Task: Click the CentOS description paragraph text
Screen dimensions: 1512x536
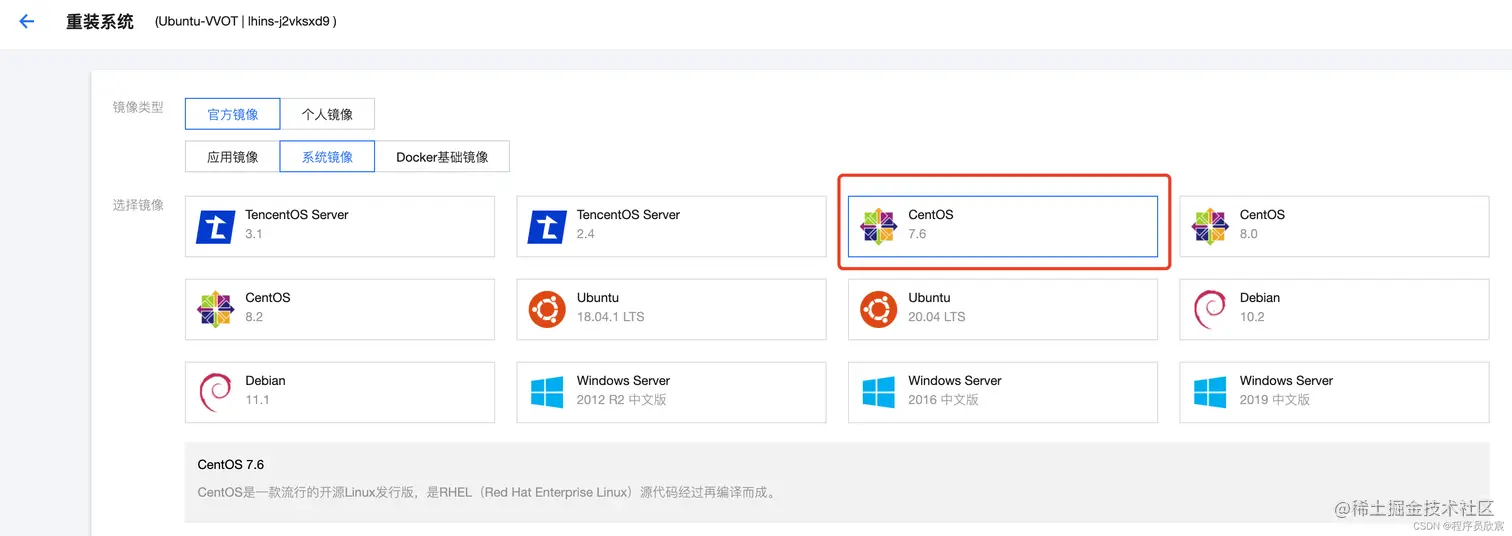Action: tap(488, 492)
